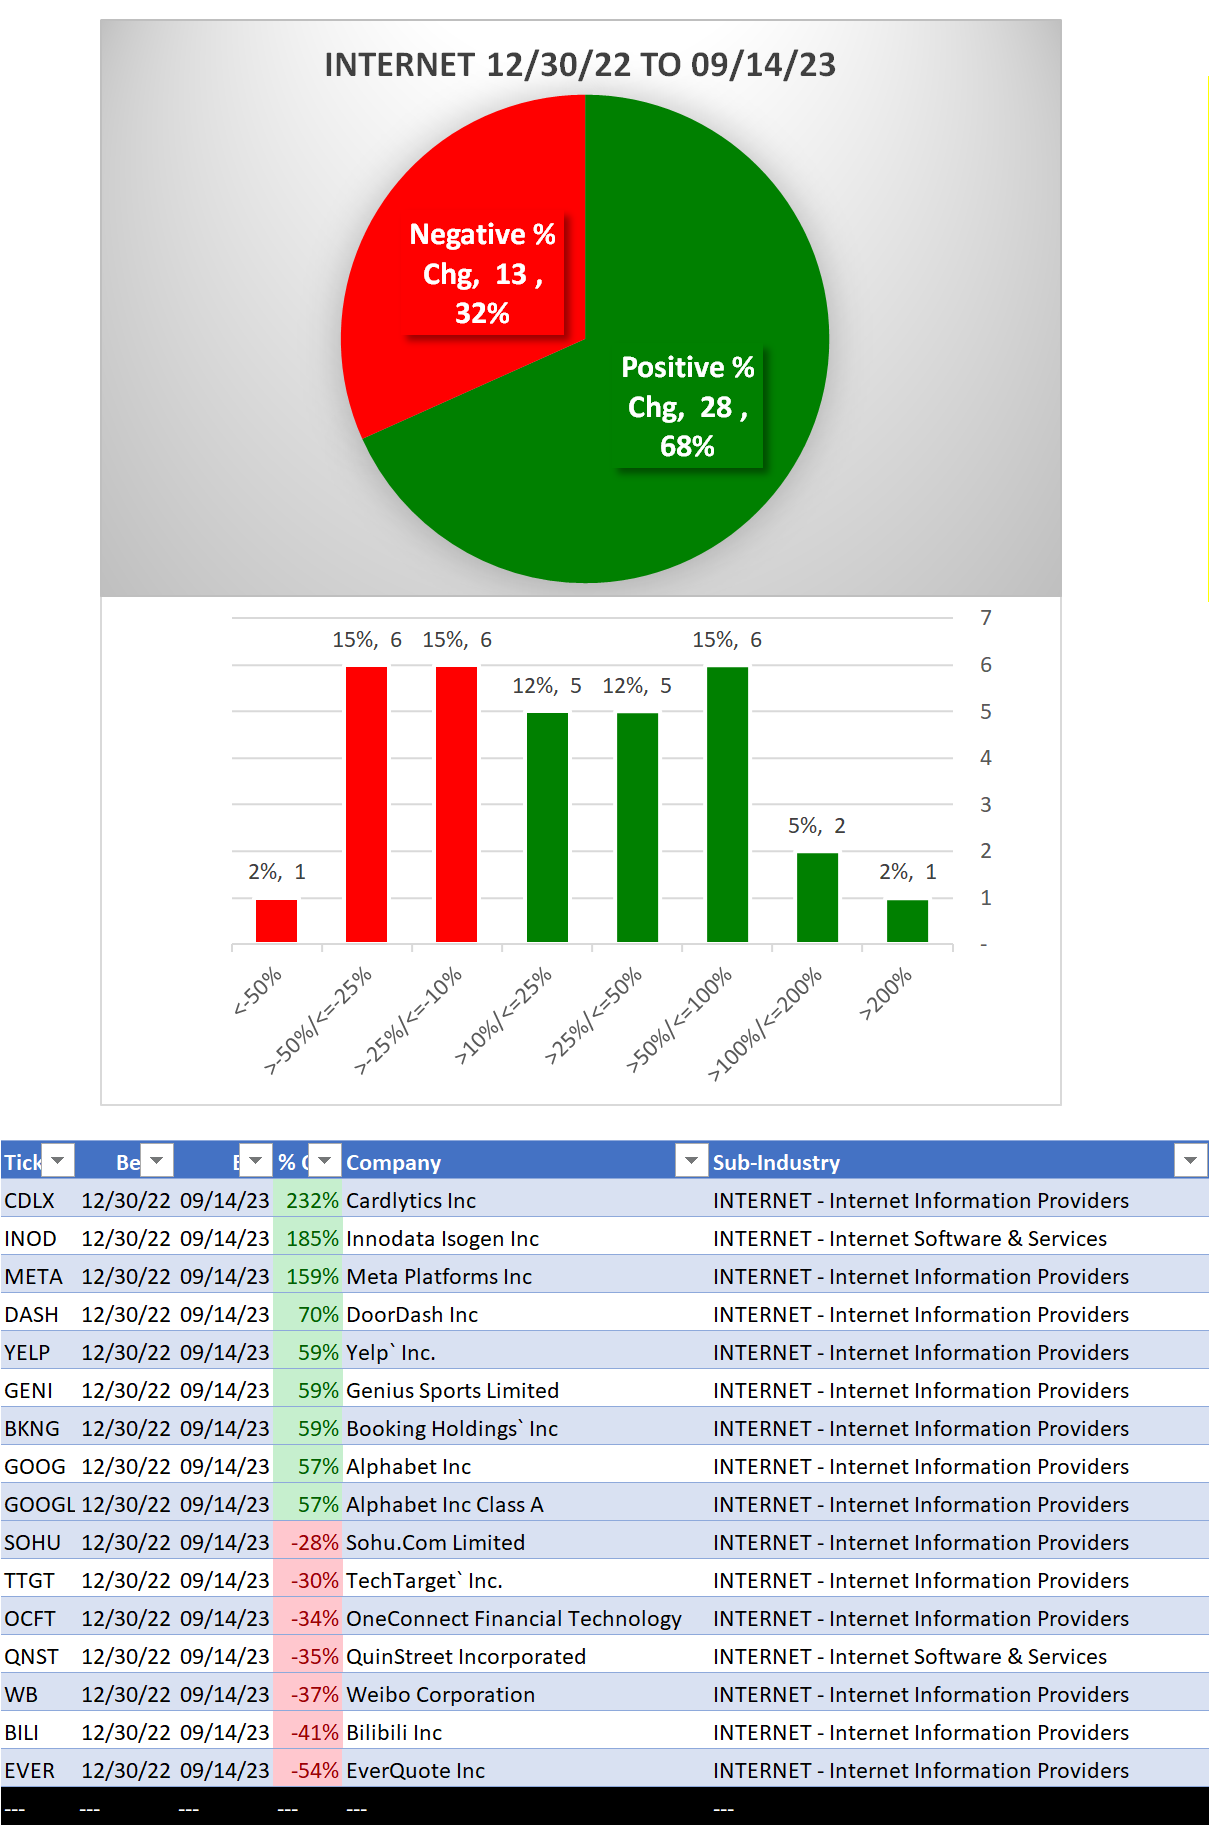Select the green bar for >10%/<=25% category
This screenshot has width=1209, height=1825.
pos(547,827)
